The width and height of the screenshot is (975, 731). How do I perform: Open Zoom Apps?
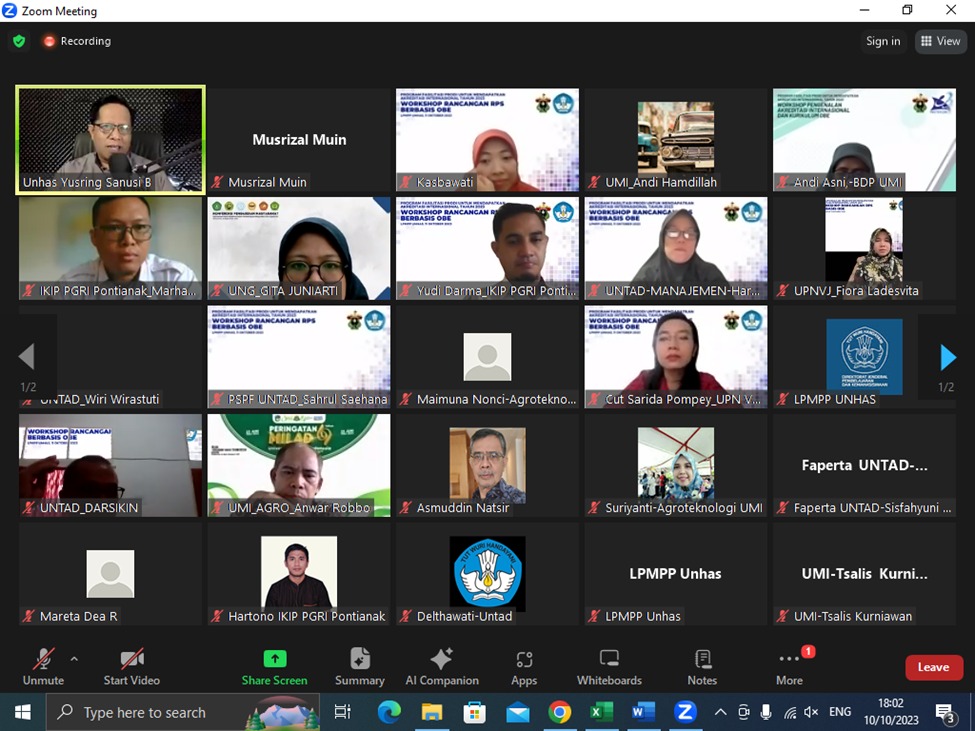[x=524, y=667]
